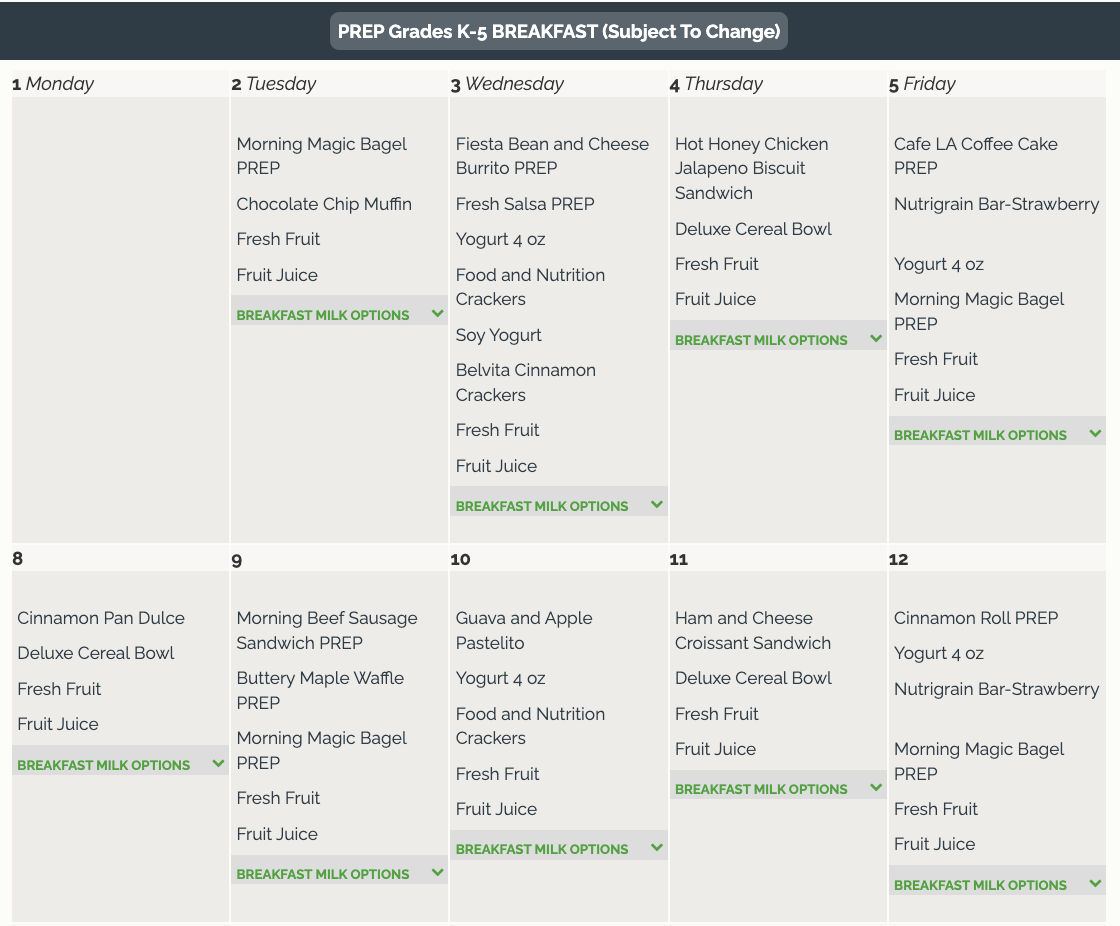
Task: View Guava and Apple Pastelito details
Action: click(x=524, y=630)
